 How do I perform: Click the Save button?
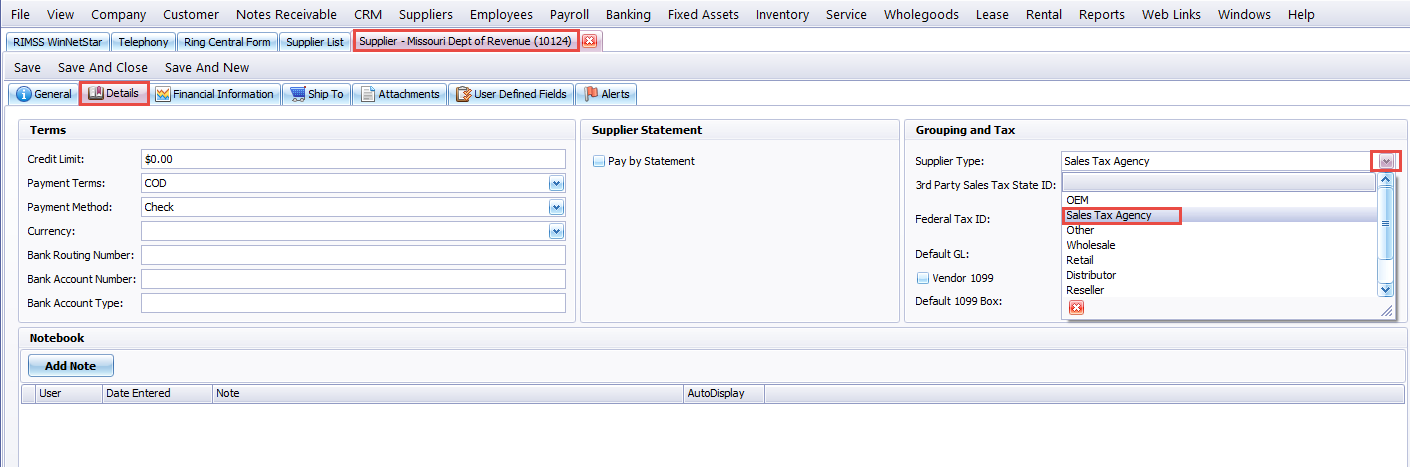pyautogui.click(x=27, y=68)
